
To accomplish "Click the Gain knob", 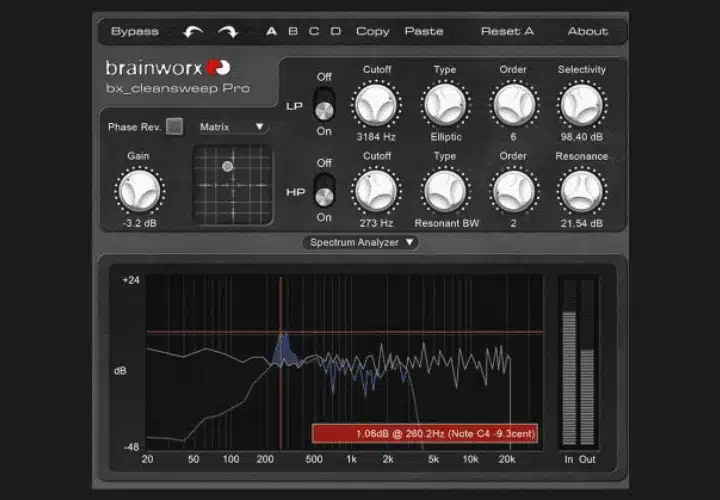I will coord(140,191).
